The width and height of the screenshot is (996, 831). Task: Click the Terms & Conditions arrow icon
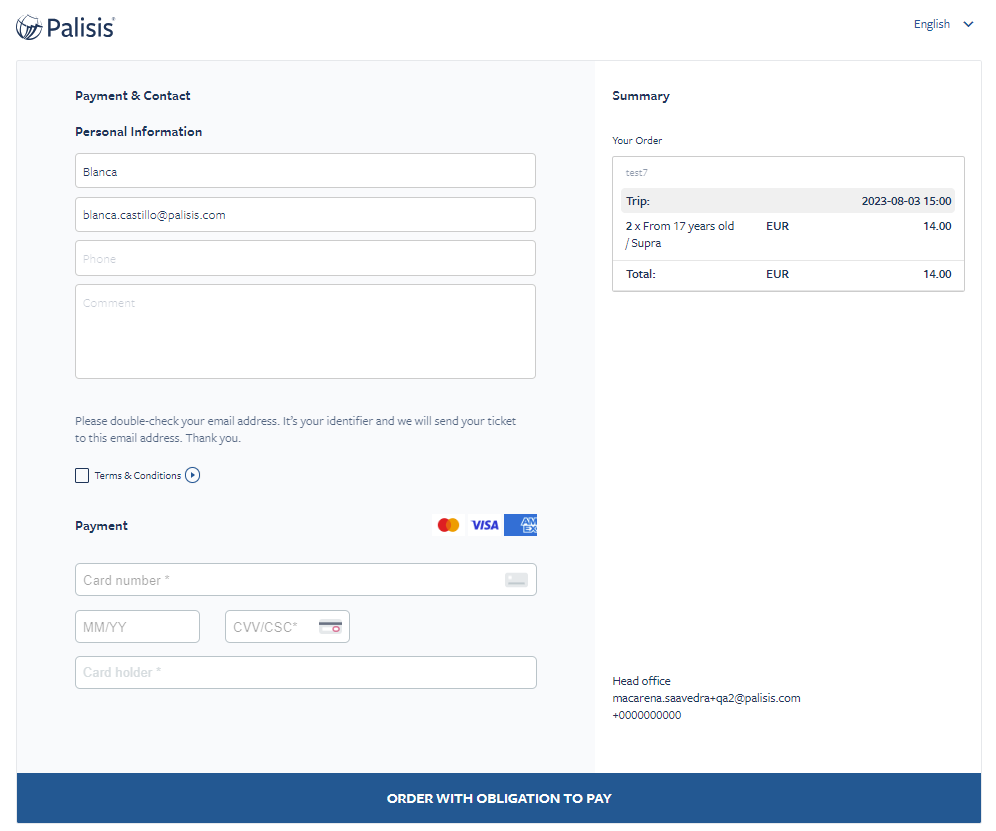[x=192, y=475]
